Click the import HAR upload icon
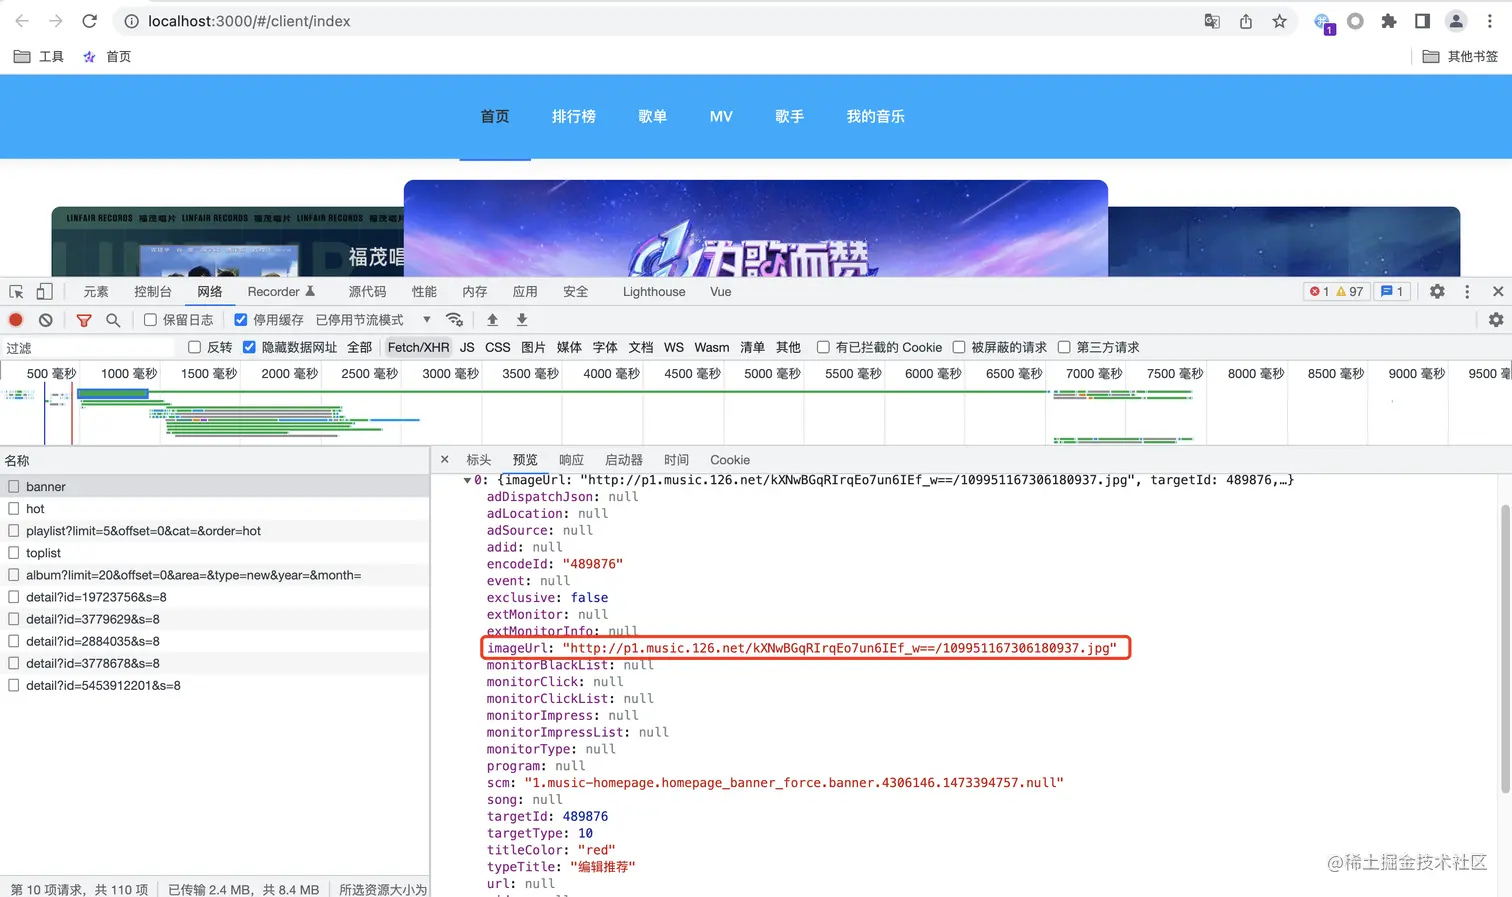Image resolution: width=1512 pixels, height=897 pixels. click(492, 320)
